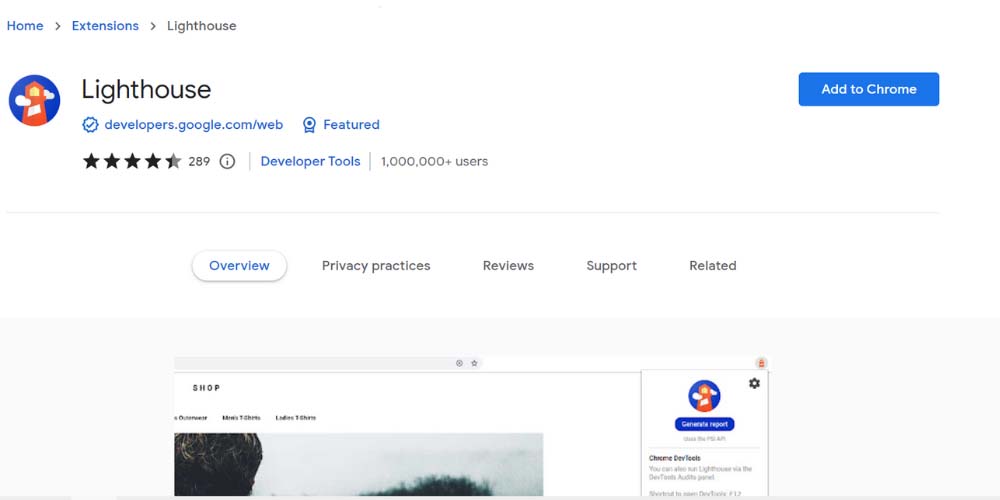Open the Reviews tab
This screenshot has width=1000, height=500.
coord(508,266)
